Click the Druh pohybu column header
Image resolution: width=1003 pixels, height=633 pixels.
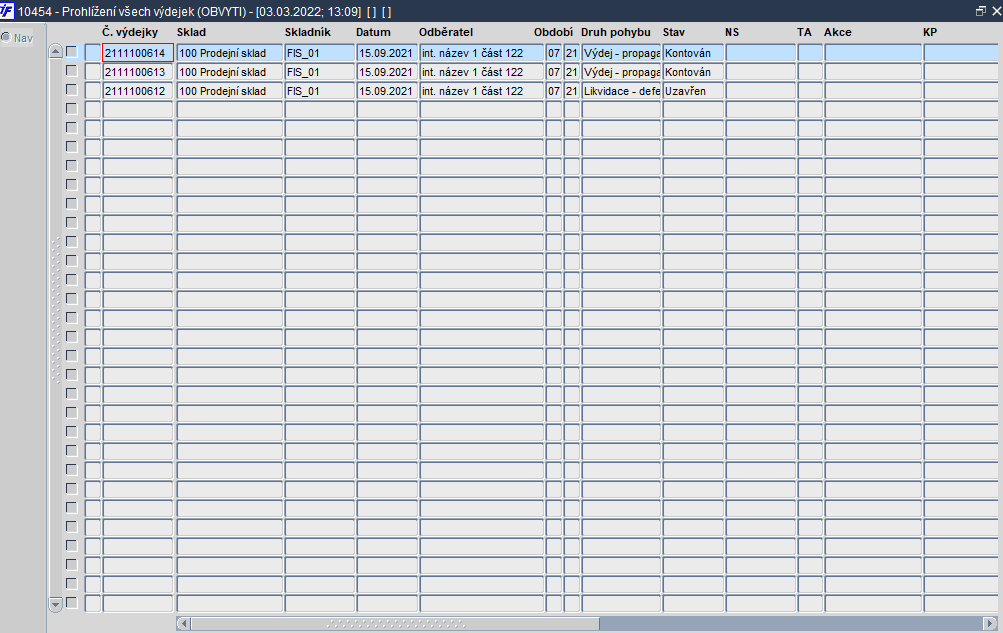tap(615, 32)
